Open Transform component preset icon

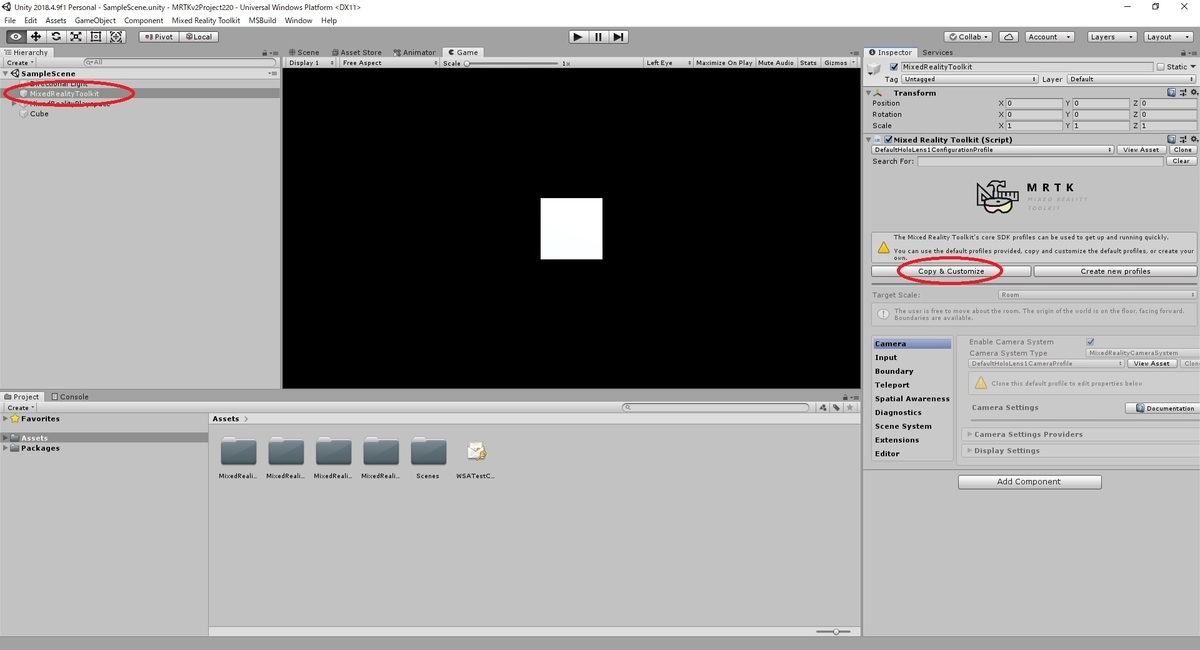click(x=1181, y=92)
